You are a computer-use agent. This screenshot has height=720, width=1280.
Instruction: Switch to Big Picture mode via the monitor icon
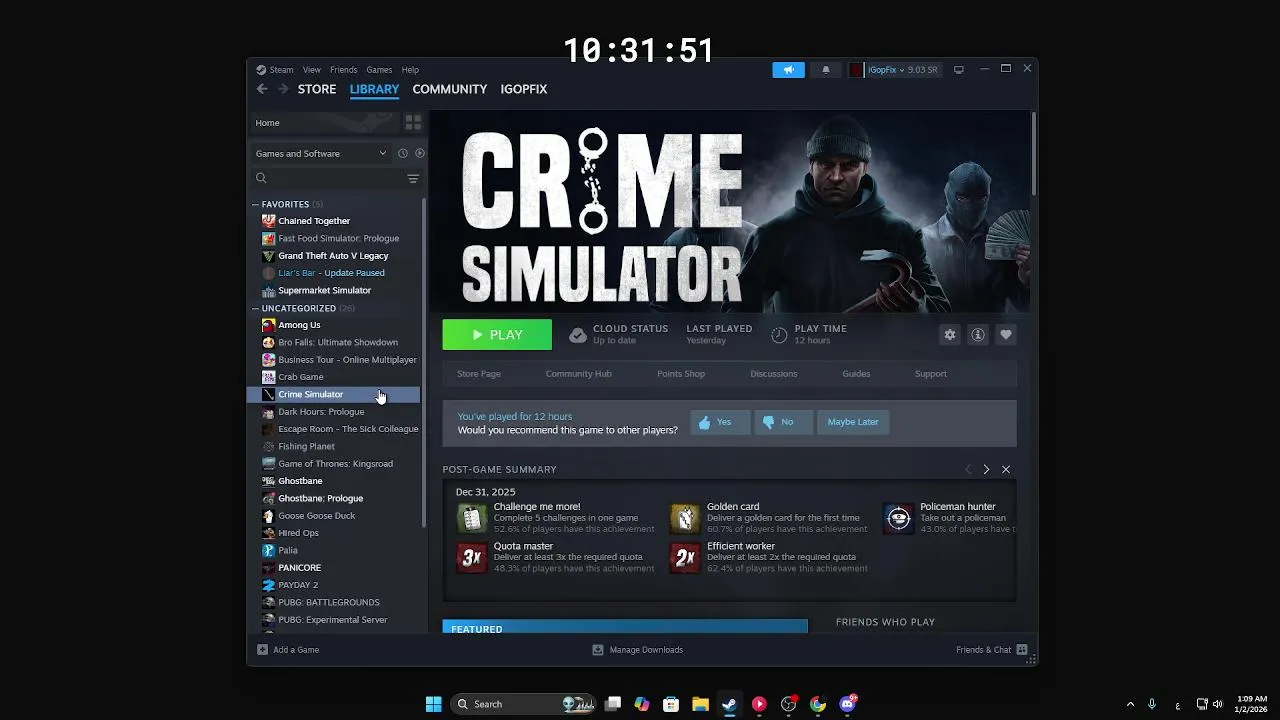(x=959, y=70)
